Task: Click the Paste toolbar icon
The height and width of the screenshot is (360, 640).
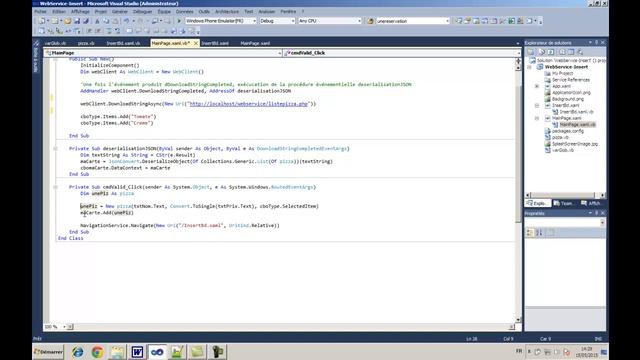Action: pos(115,21)
